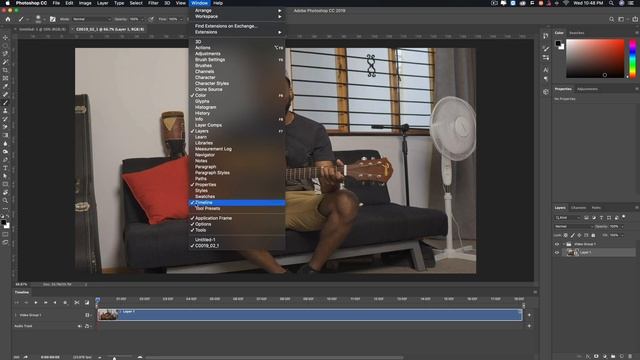Toggle Application Frame in Window menu
The image size is (640, 360).
(237, 218)
